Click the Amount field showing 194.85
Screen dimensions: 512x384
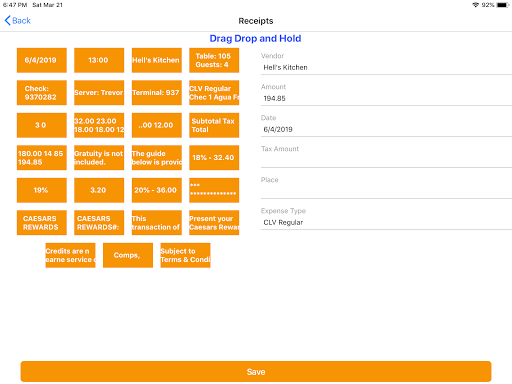click(x=386, y=98)
